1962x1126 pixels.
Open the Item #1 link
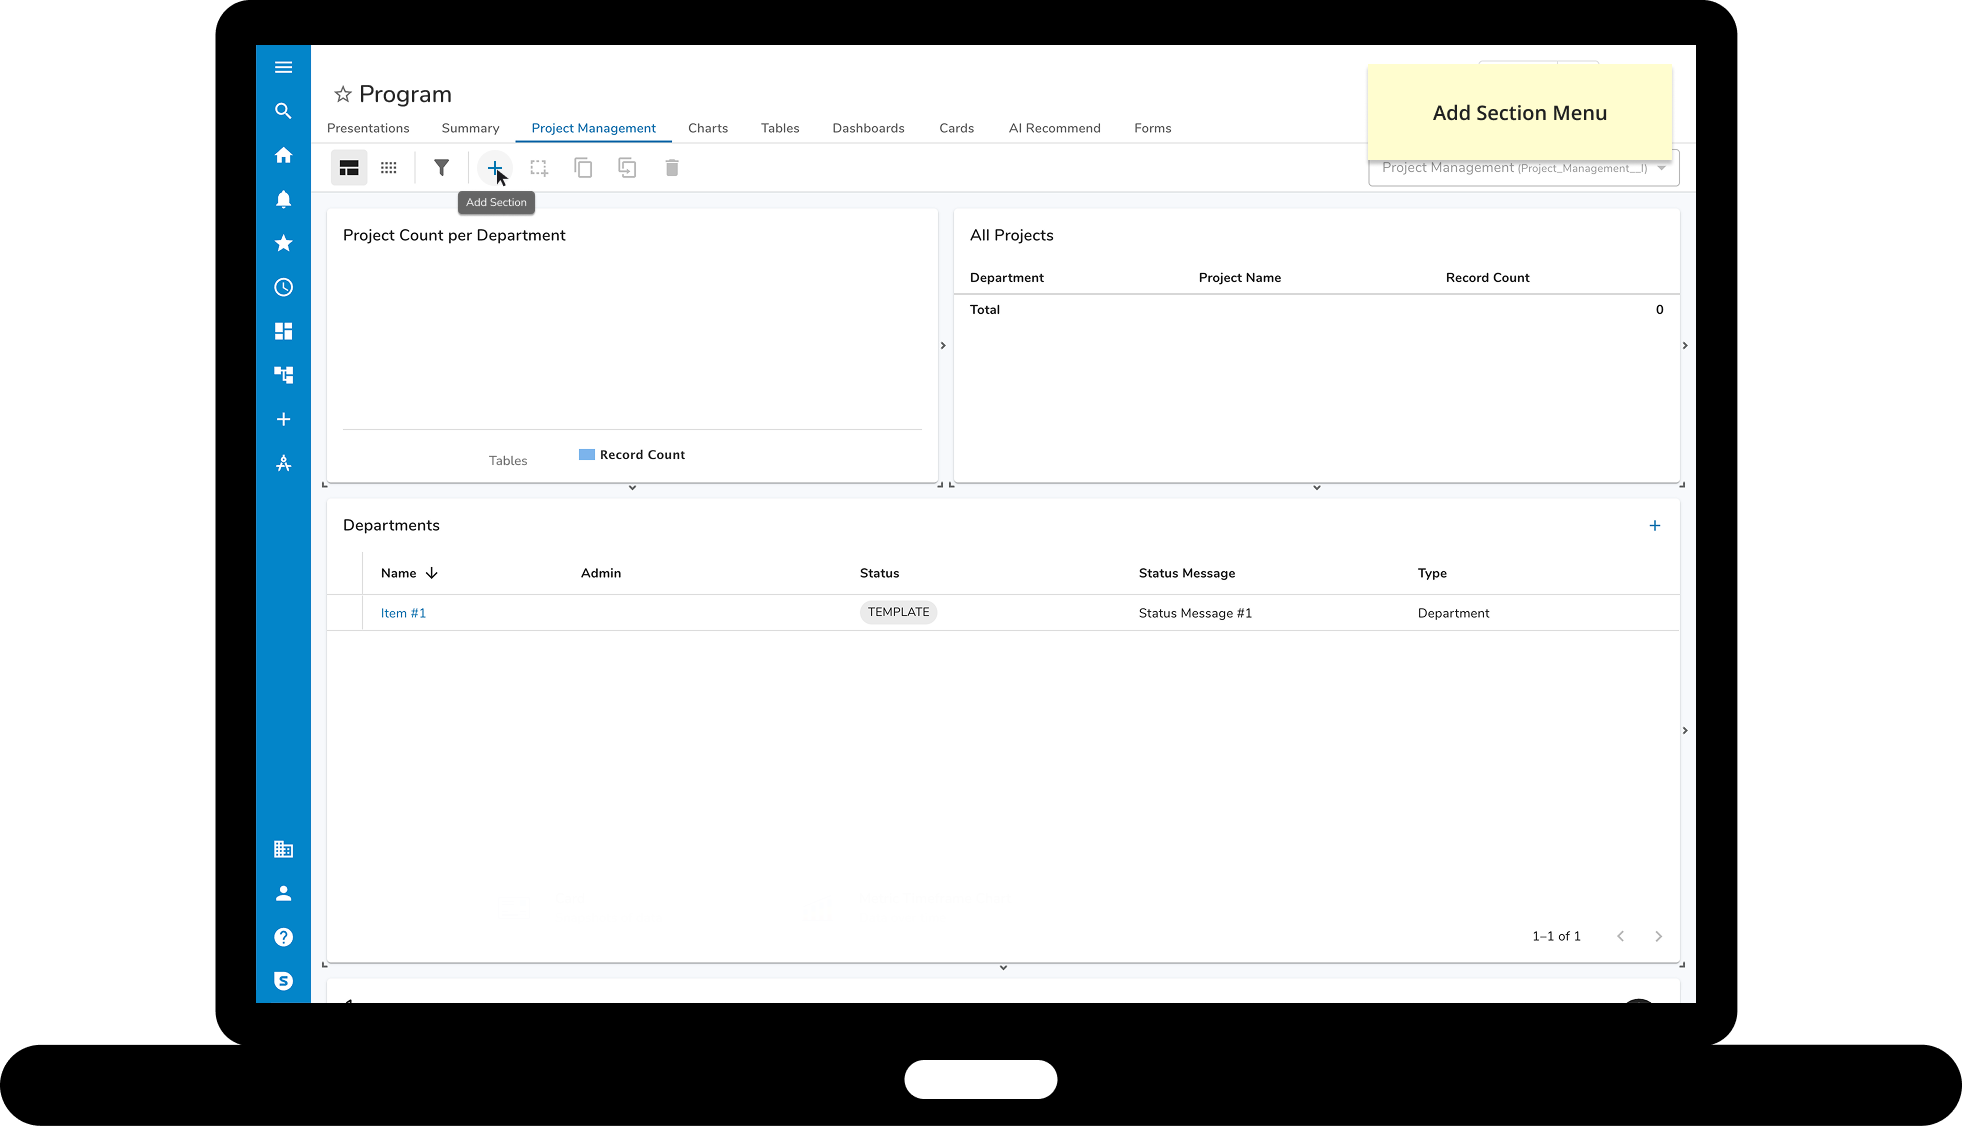point(403,614)
